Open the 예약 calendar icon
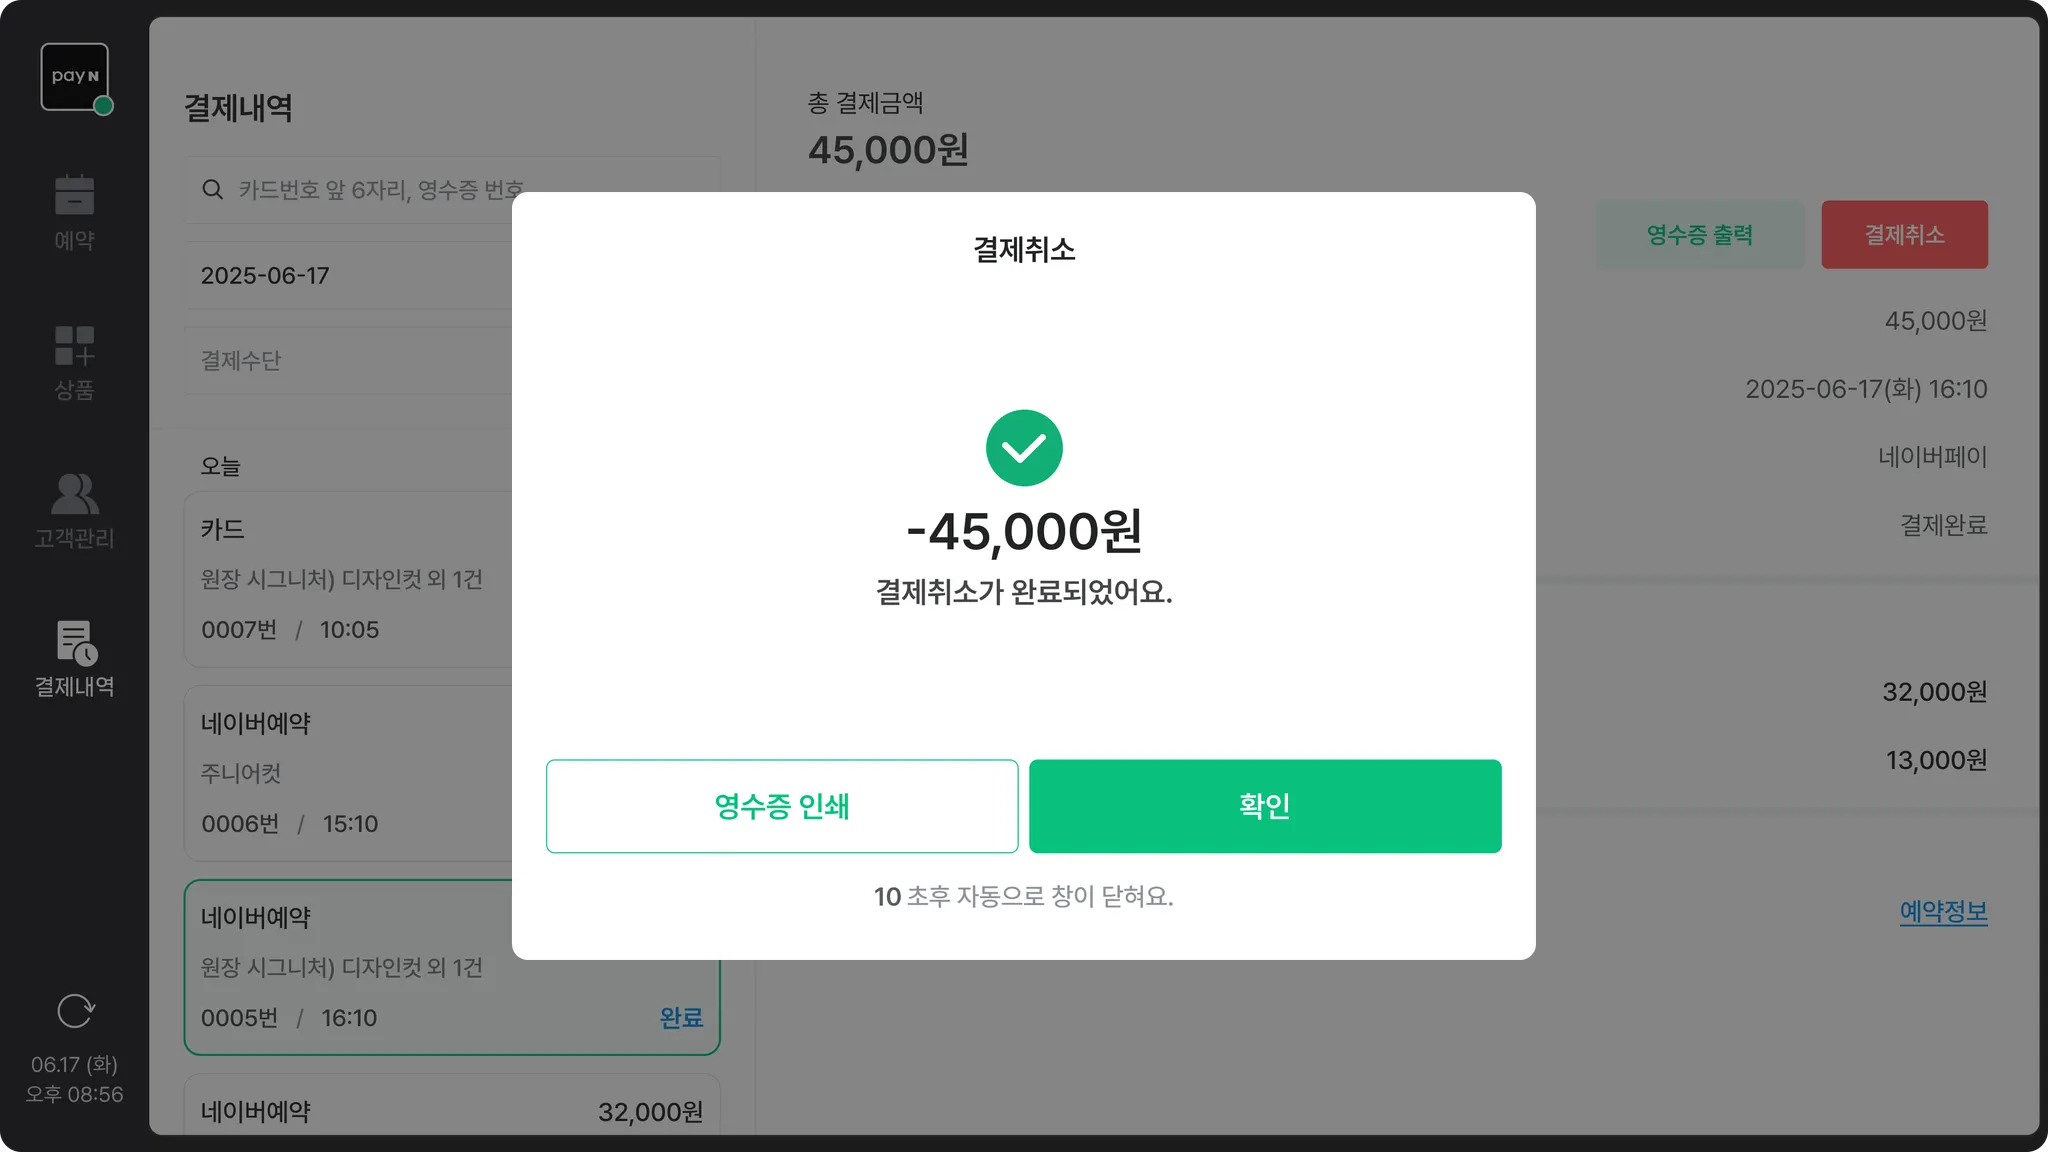The width and height of the screenshot is (2048, 1152). click(74, 196)
